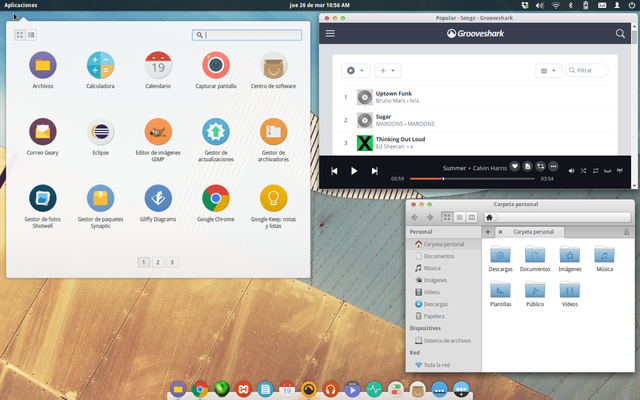Image resolution: width=640 pixels, height=400 pixels.
Task: Switch launcher to category list view
Action: [x=31, y=35]
